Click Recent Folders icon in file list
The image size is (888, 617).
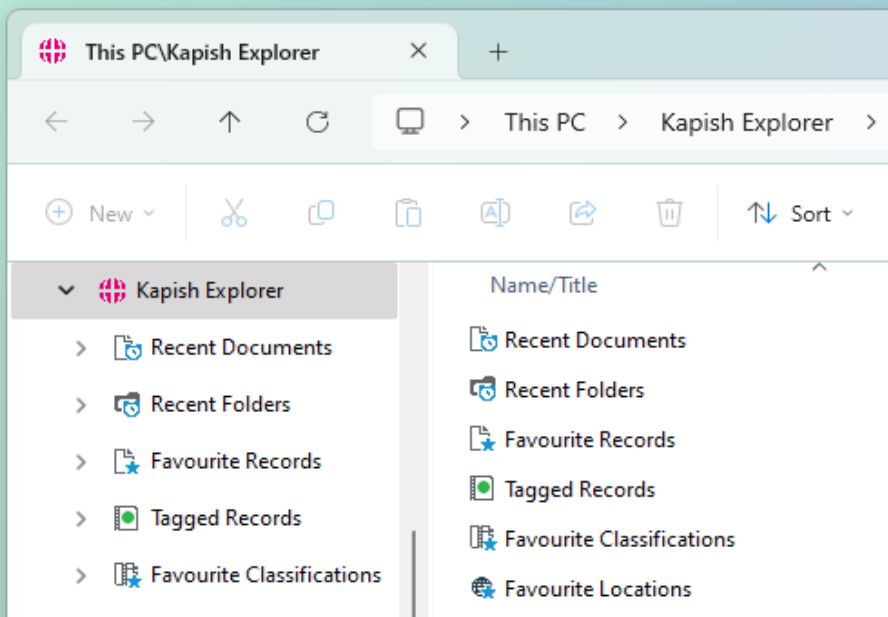[x=483, y=389]
